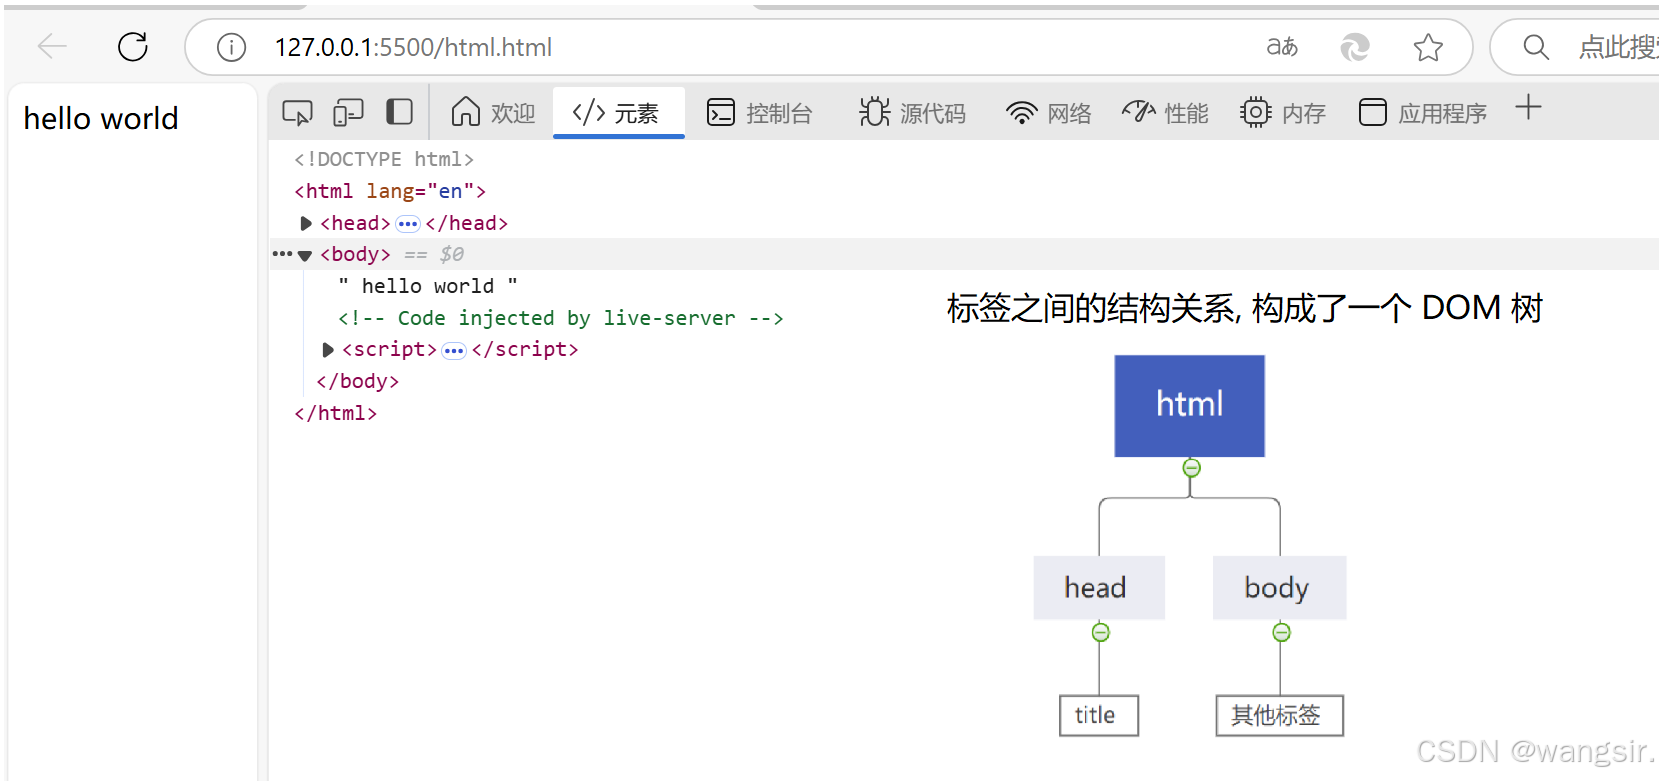Switch to the 网络 network tab

pos(1049,113)
